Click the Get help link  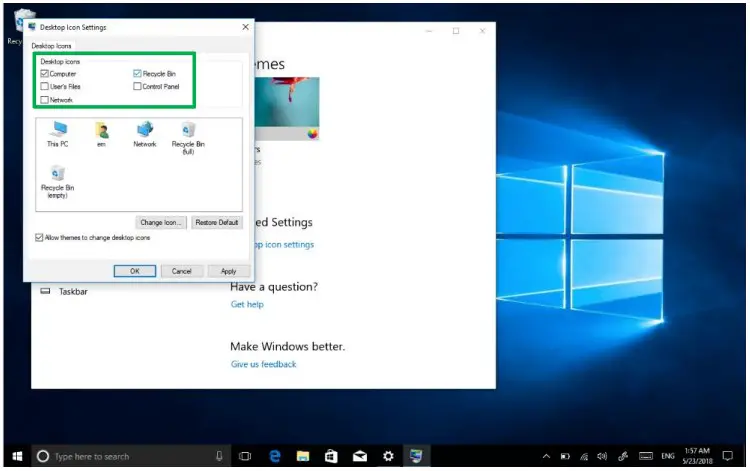(x=247, y=304)
